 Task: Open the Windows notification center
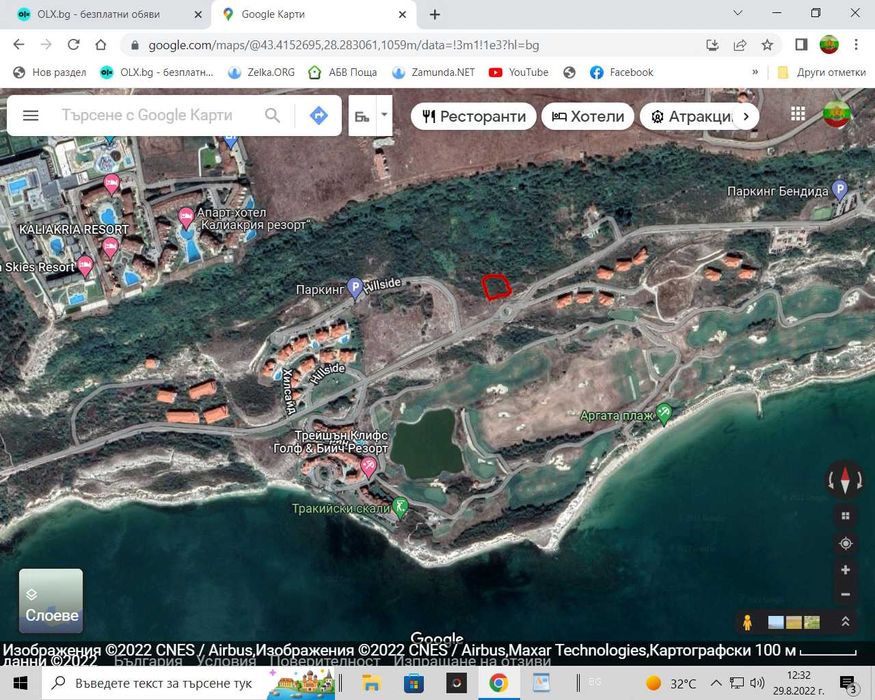coord(848,684)
